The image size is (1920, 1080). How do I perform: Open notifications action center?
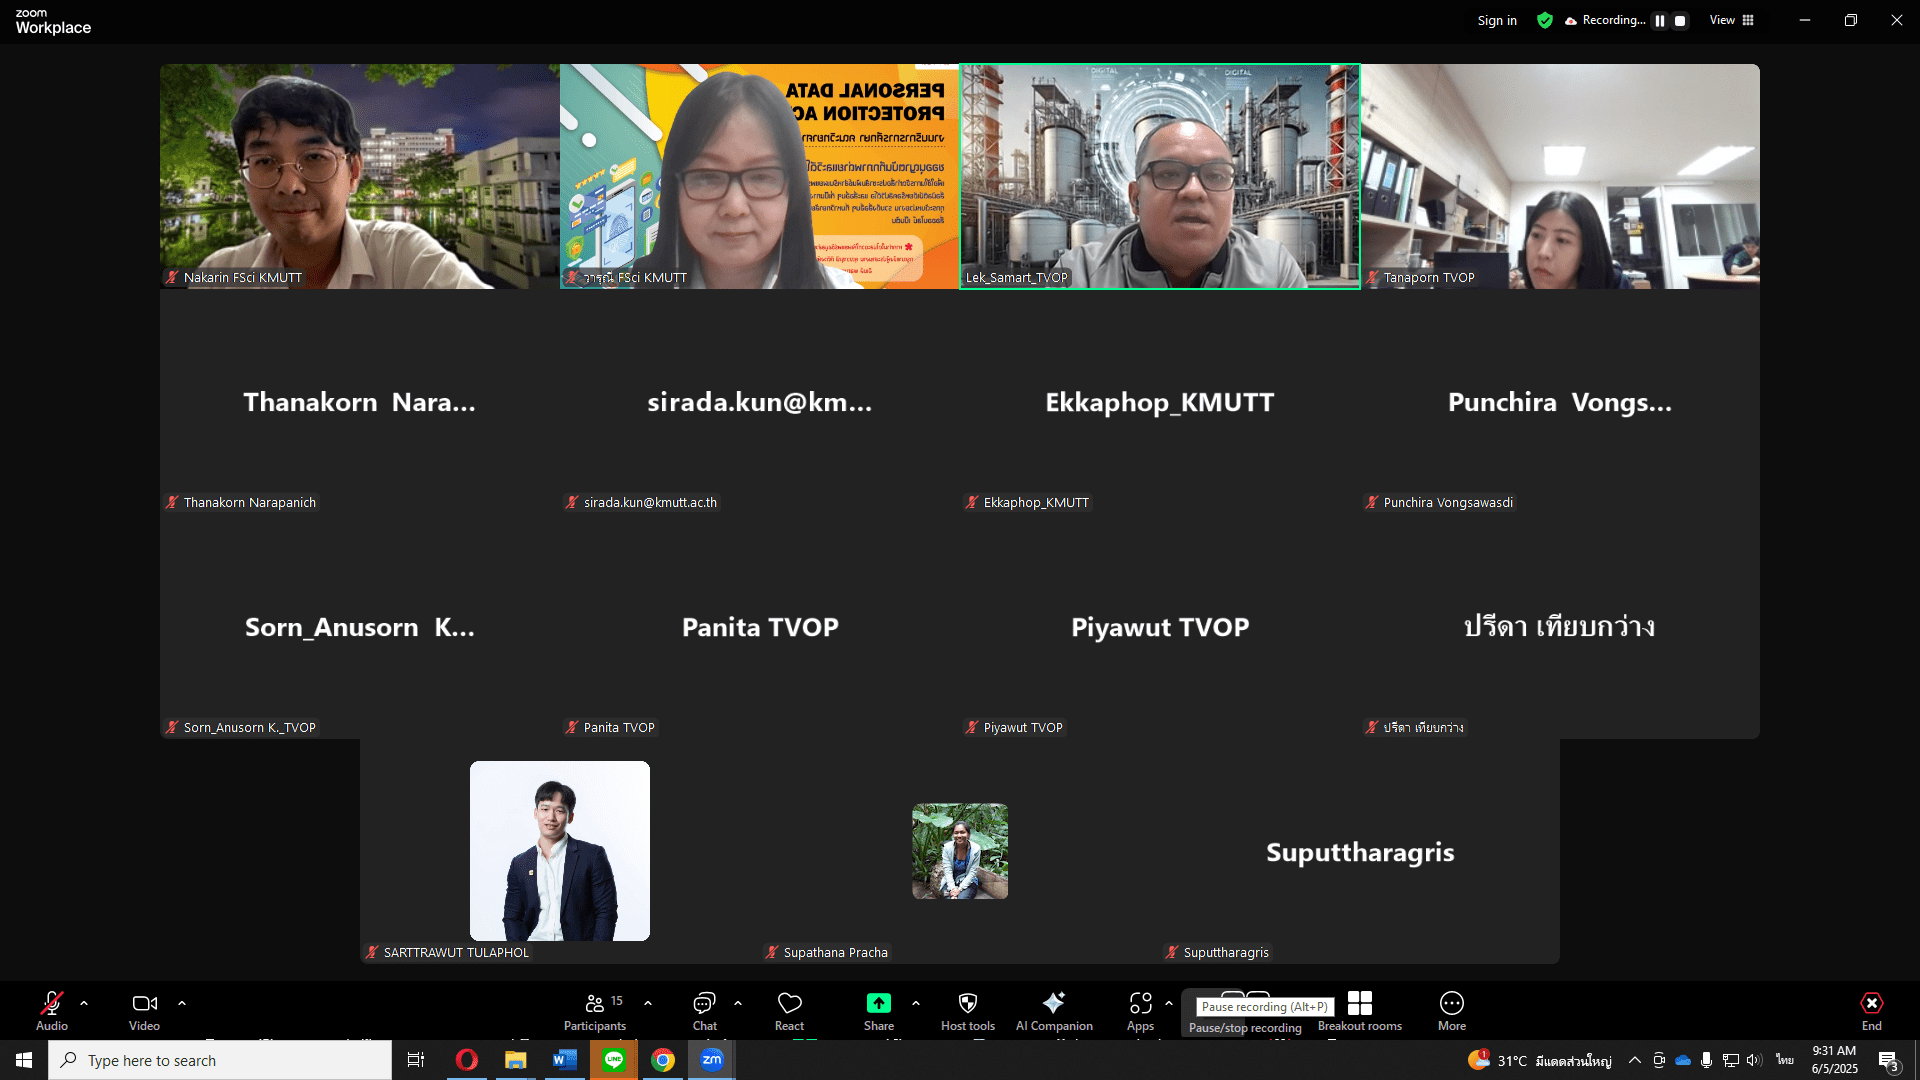1888,1061
